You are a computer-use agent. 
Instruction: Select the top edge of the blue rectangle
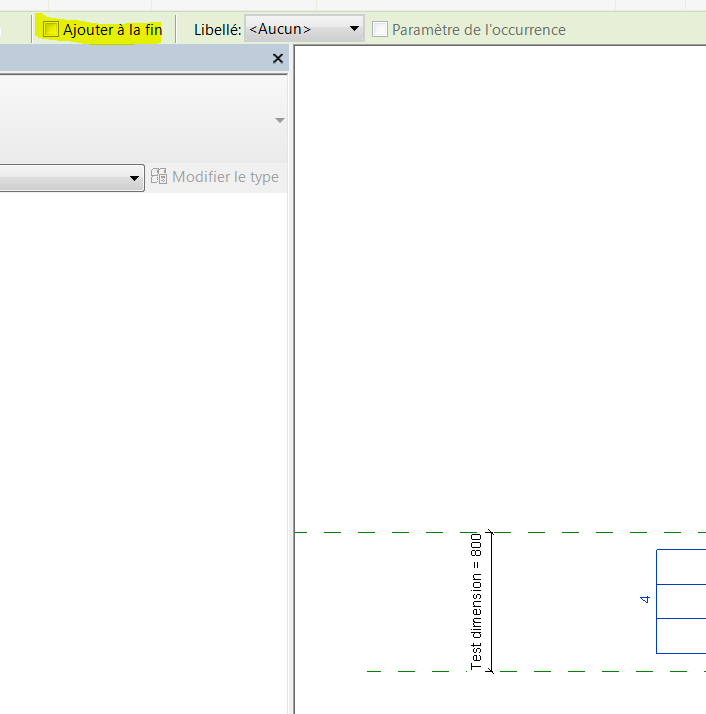pos(680,549)
